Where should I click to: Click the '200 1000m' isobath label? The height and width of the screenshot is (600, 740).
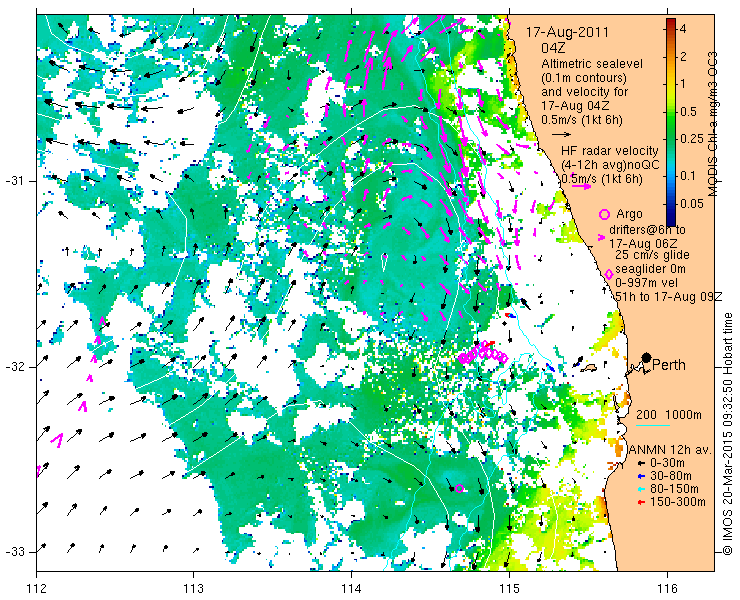point(669,415)
